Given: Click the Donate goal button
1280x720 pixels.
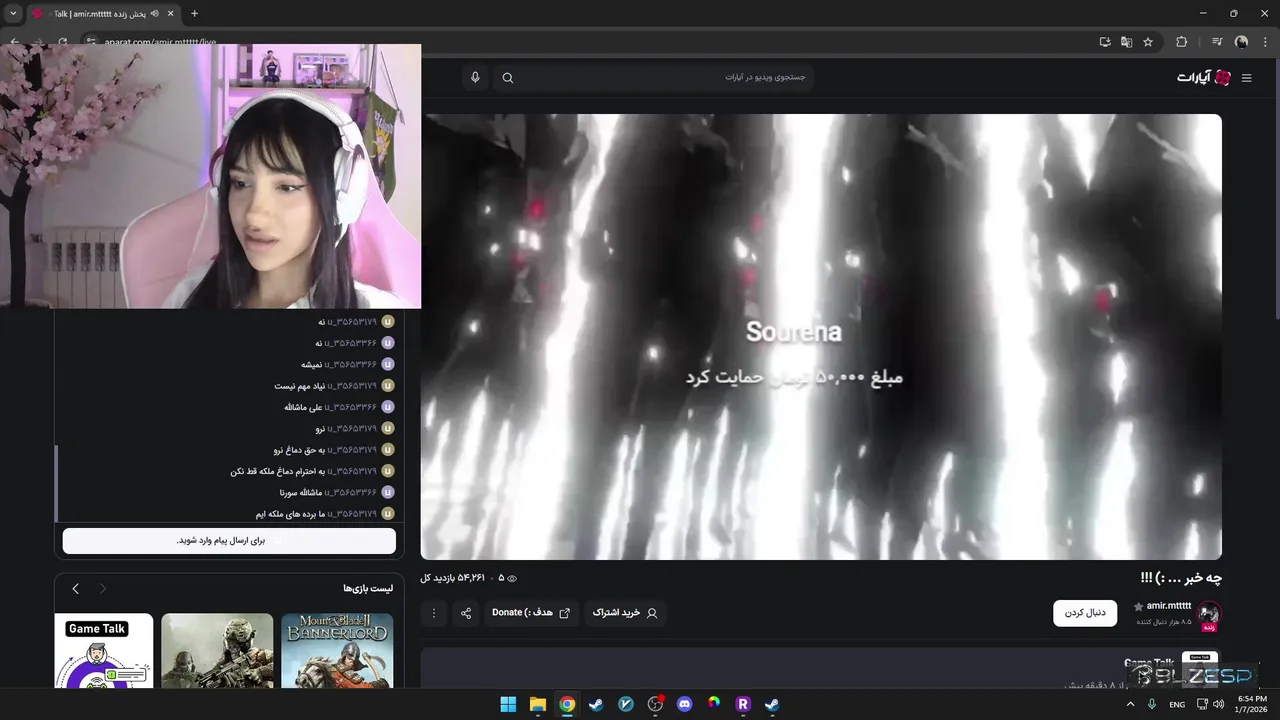Looking at the screenshot, I should tap(531, 613).
